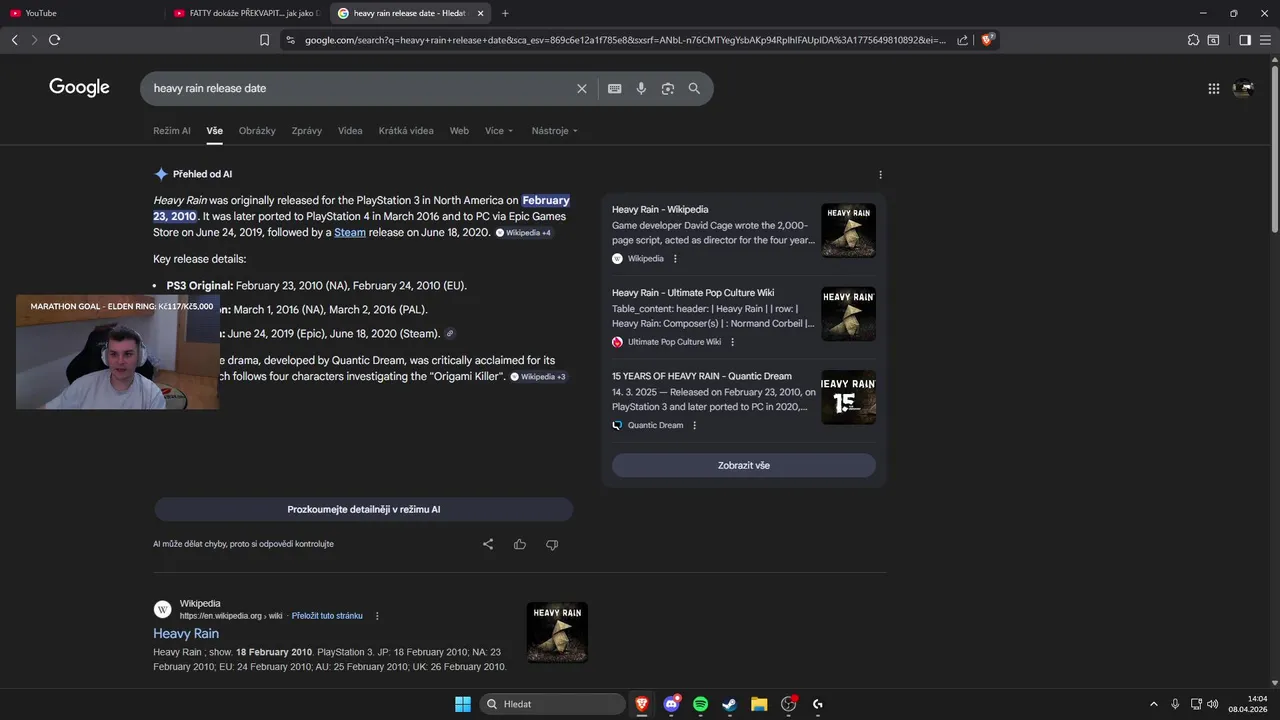
Task: Expand the Nástroje tools dropdown
Action: pos(554,131)
